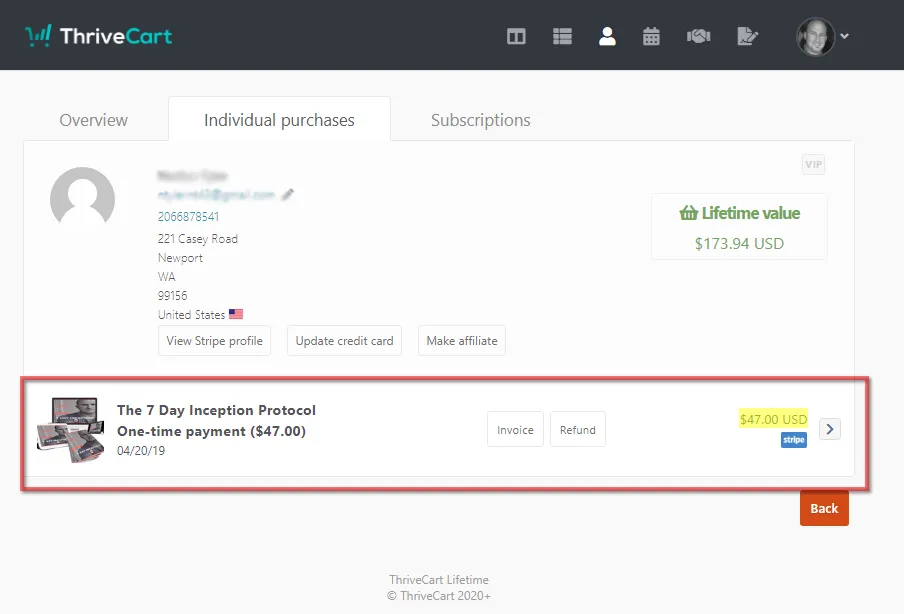The width and height of the screenshot is (904, 614).
Task: Select the Individual purchases tab
Action: [x=279, y=120]
